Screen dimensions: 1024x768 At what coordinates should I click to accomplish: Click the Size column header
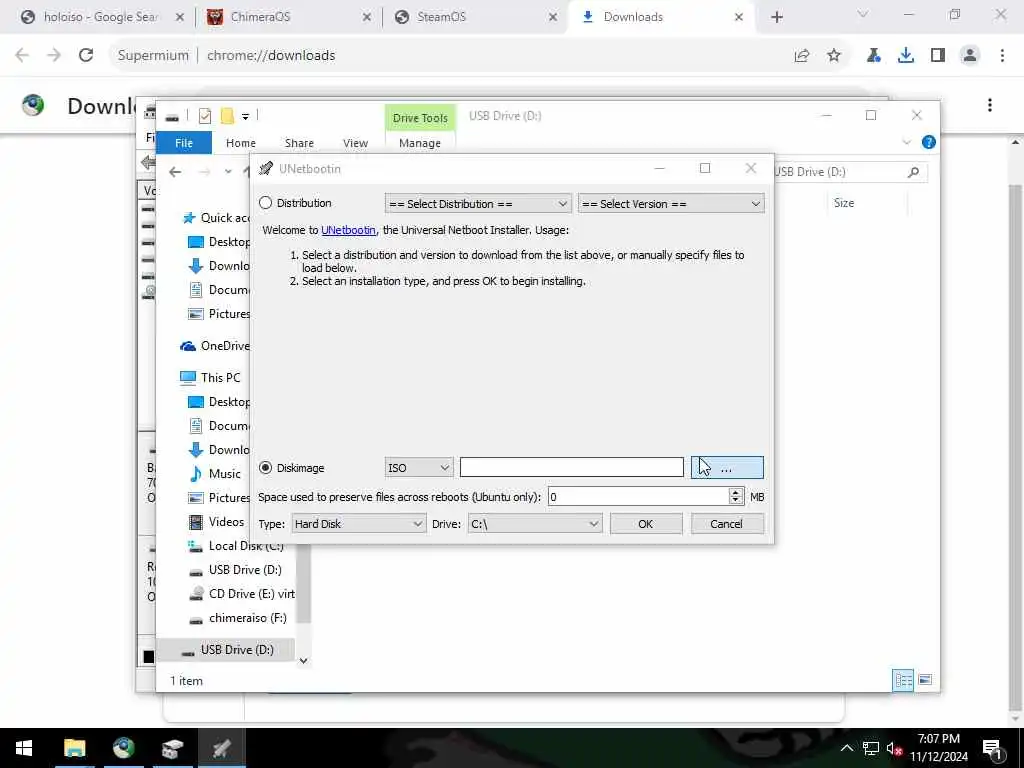click(843, 203)
